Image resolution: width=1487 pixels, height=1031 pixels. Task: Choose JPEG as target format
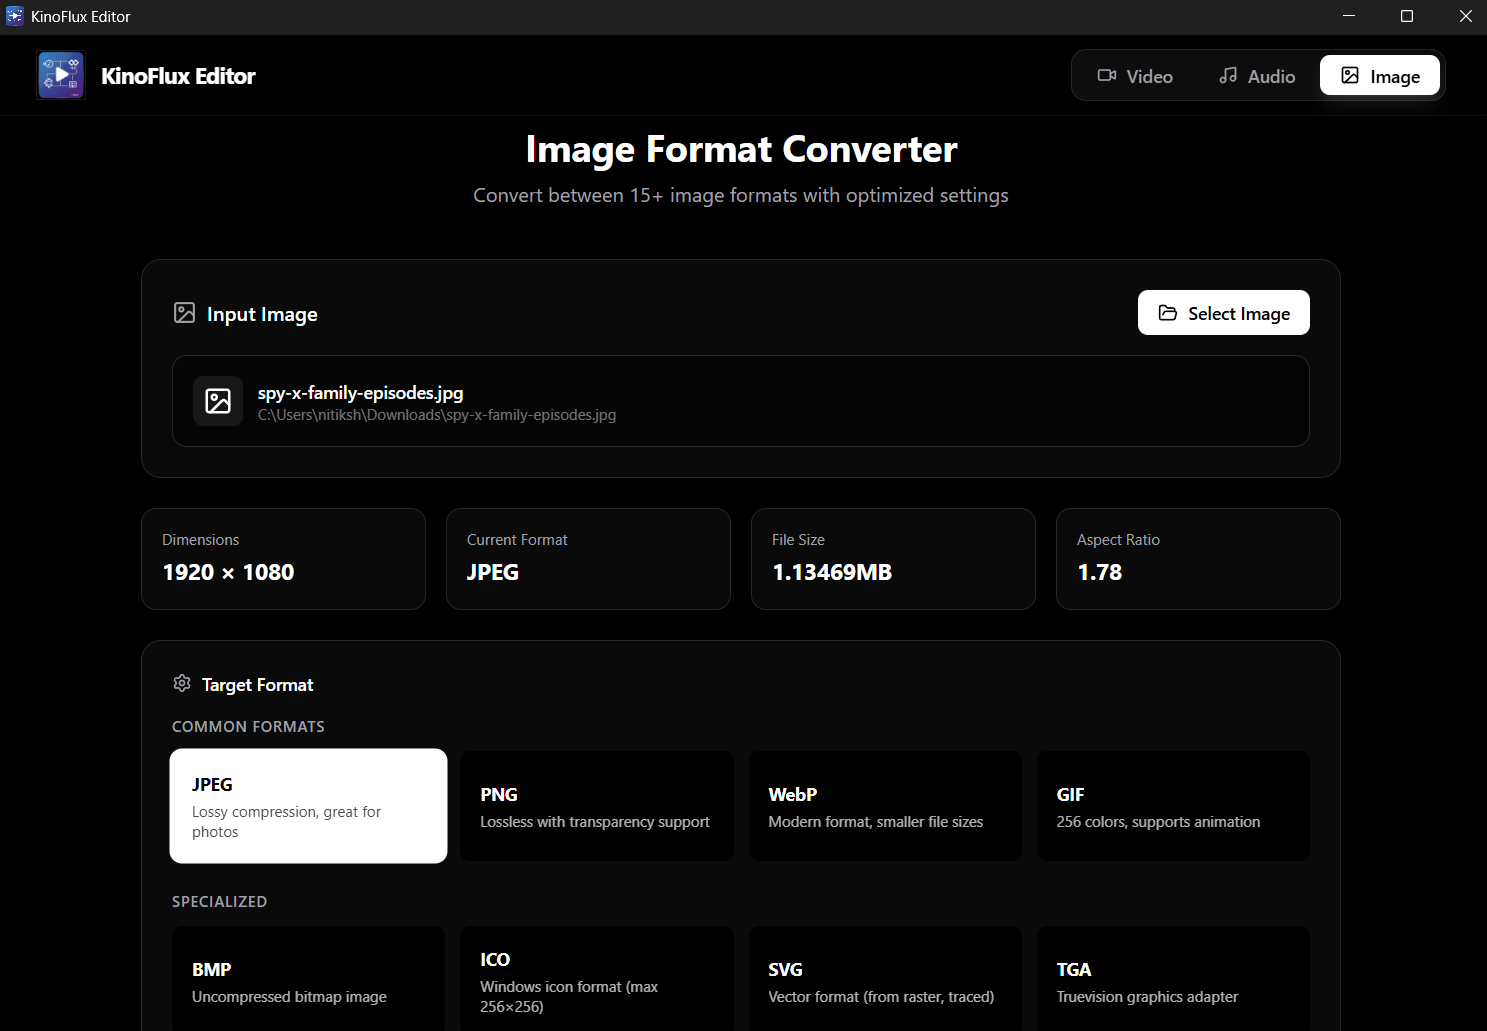[x=308, y=806]
